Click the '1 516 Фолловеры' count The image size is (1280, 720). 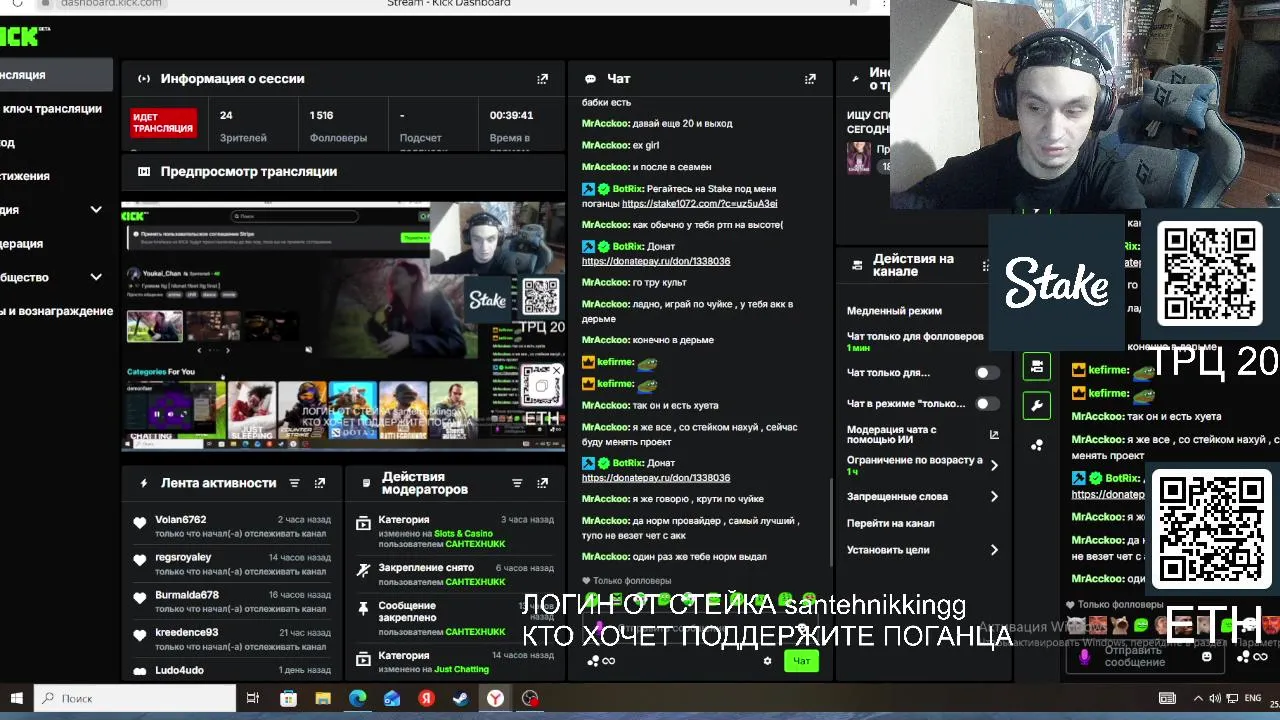point(338,126)
